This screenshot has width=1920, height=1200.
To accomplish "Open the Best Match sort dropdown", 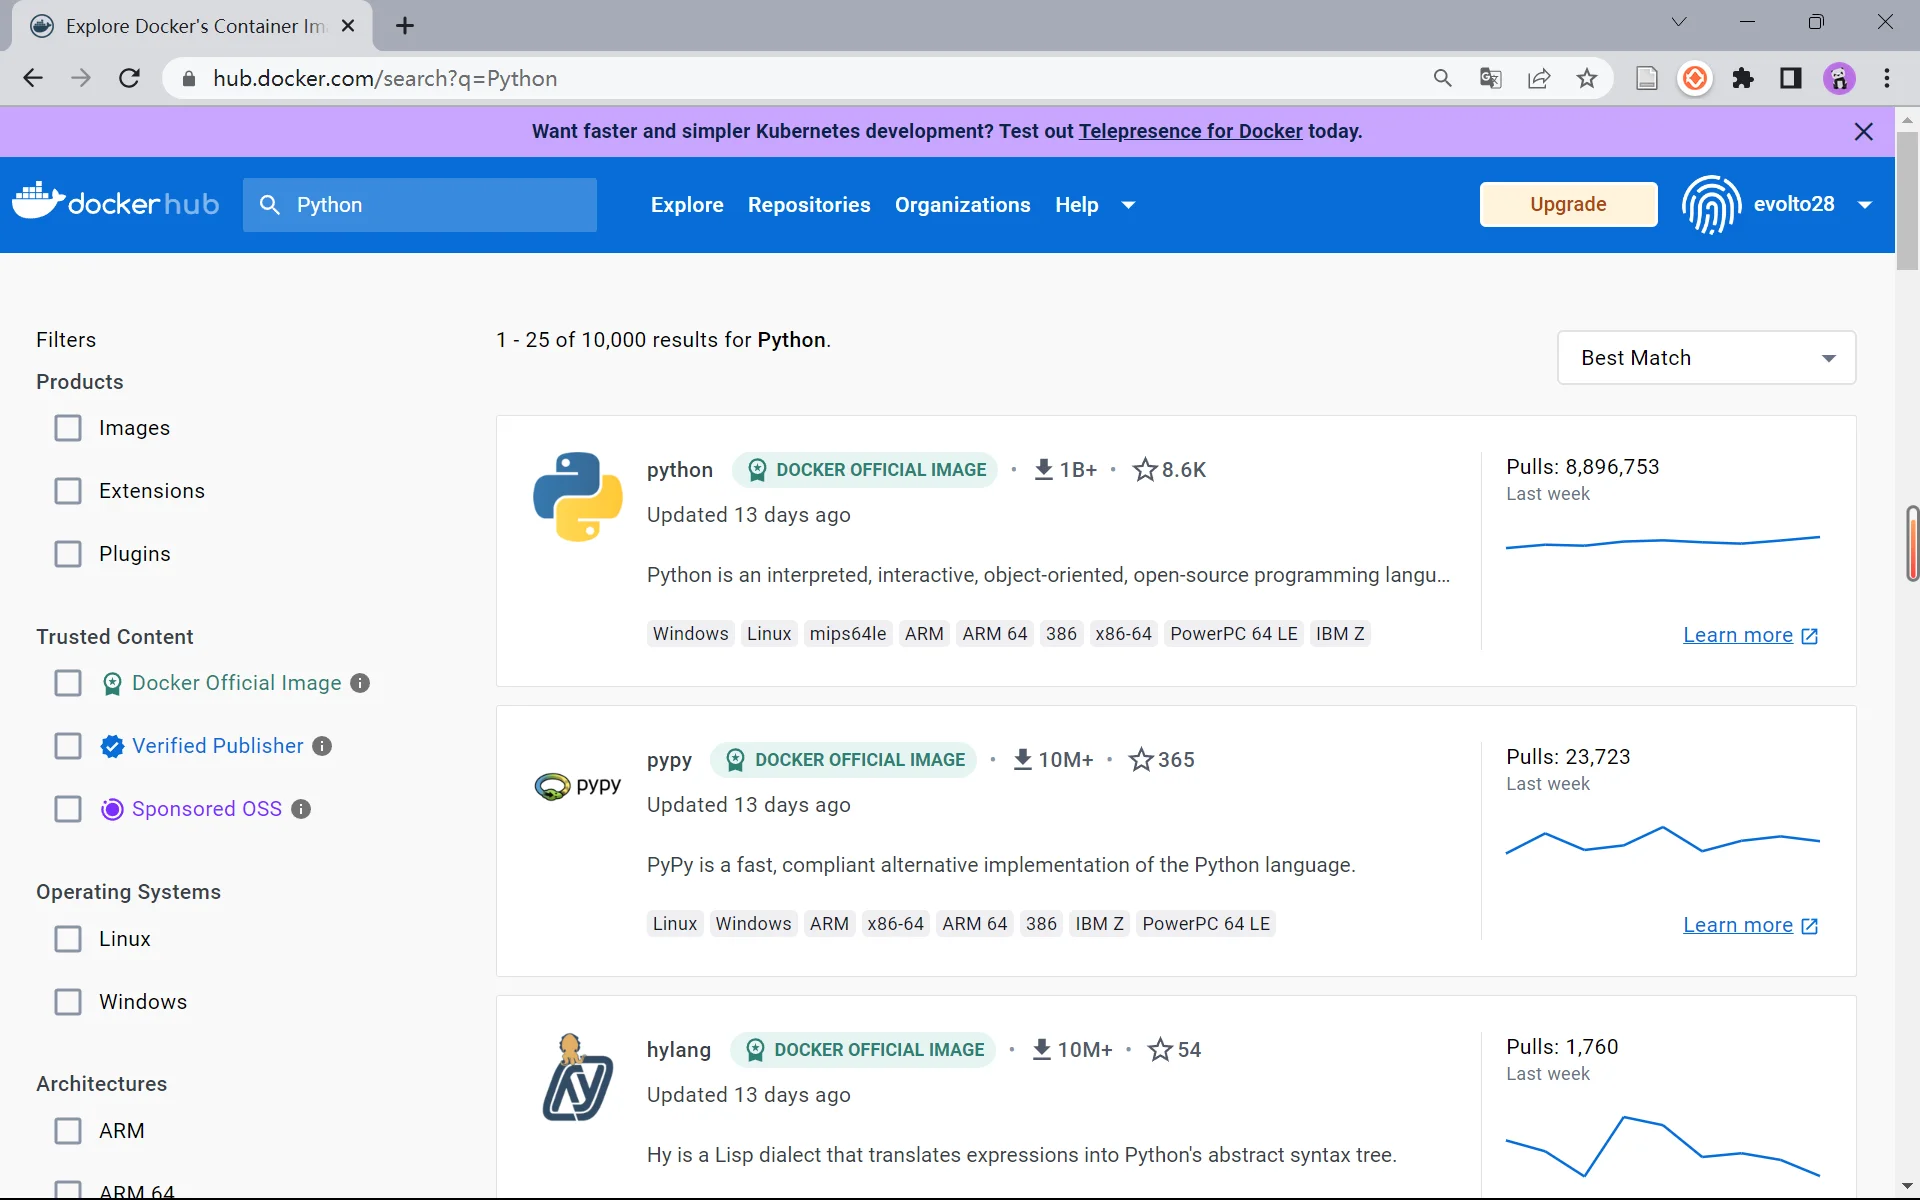I will coord(1706,358).
